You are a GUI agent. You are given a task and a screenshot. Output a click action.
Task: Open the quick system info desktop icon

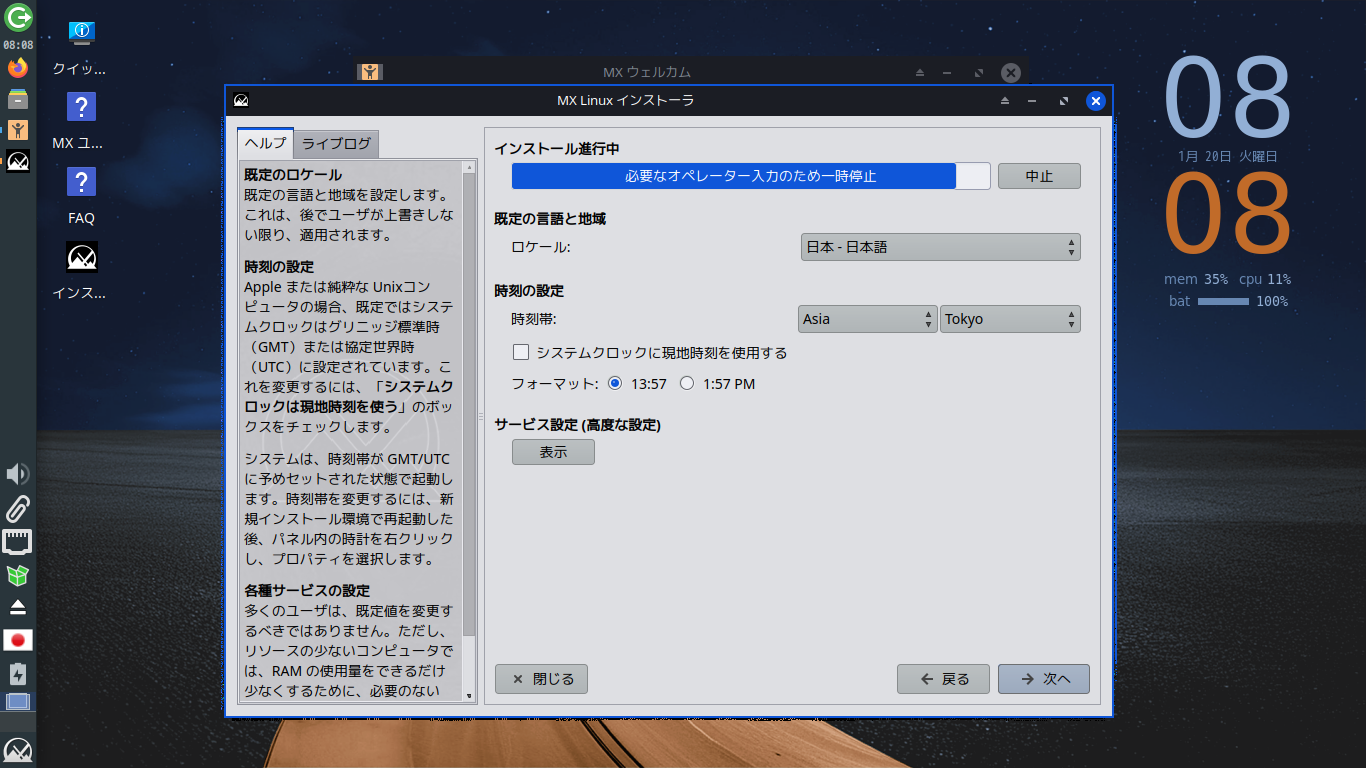[x=82, y=33]
